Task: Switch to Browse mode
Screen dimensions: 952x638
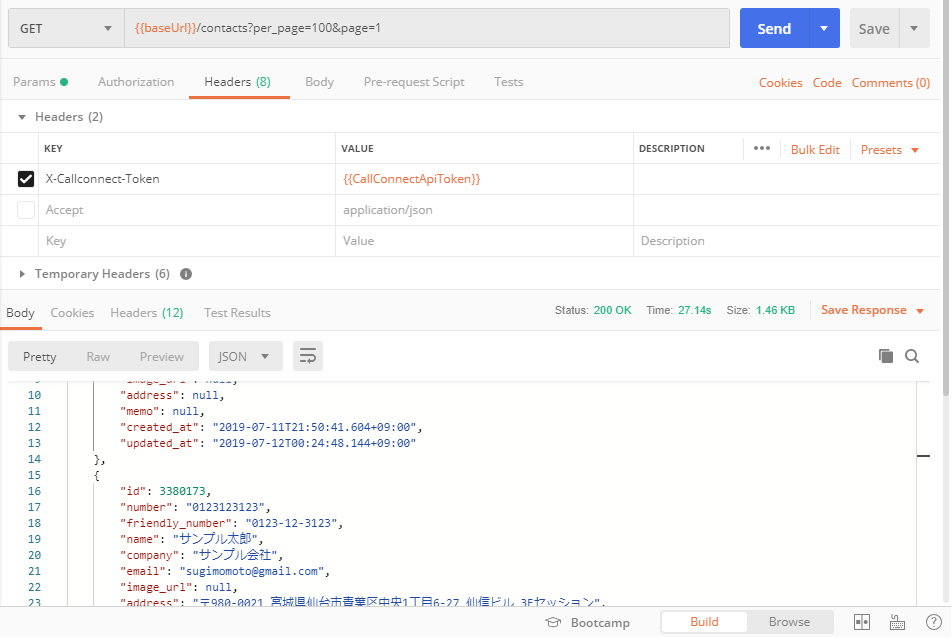Action: point(789,622)
